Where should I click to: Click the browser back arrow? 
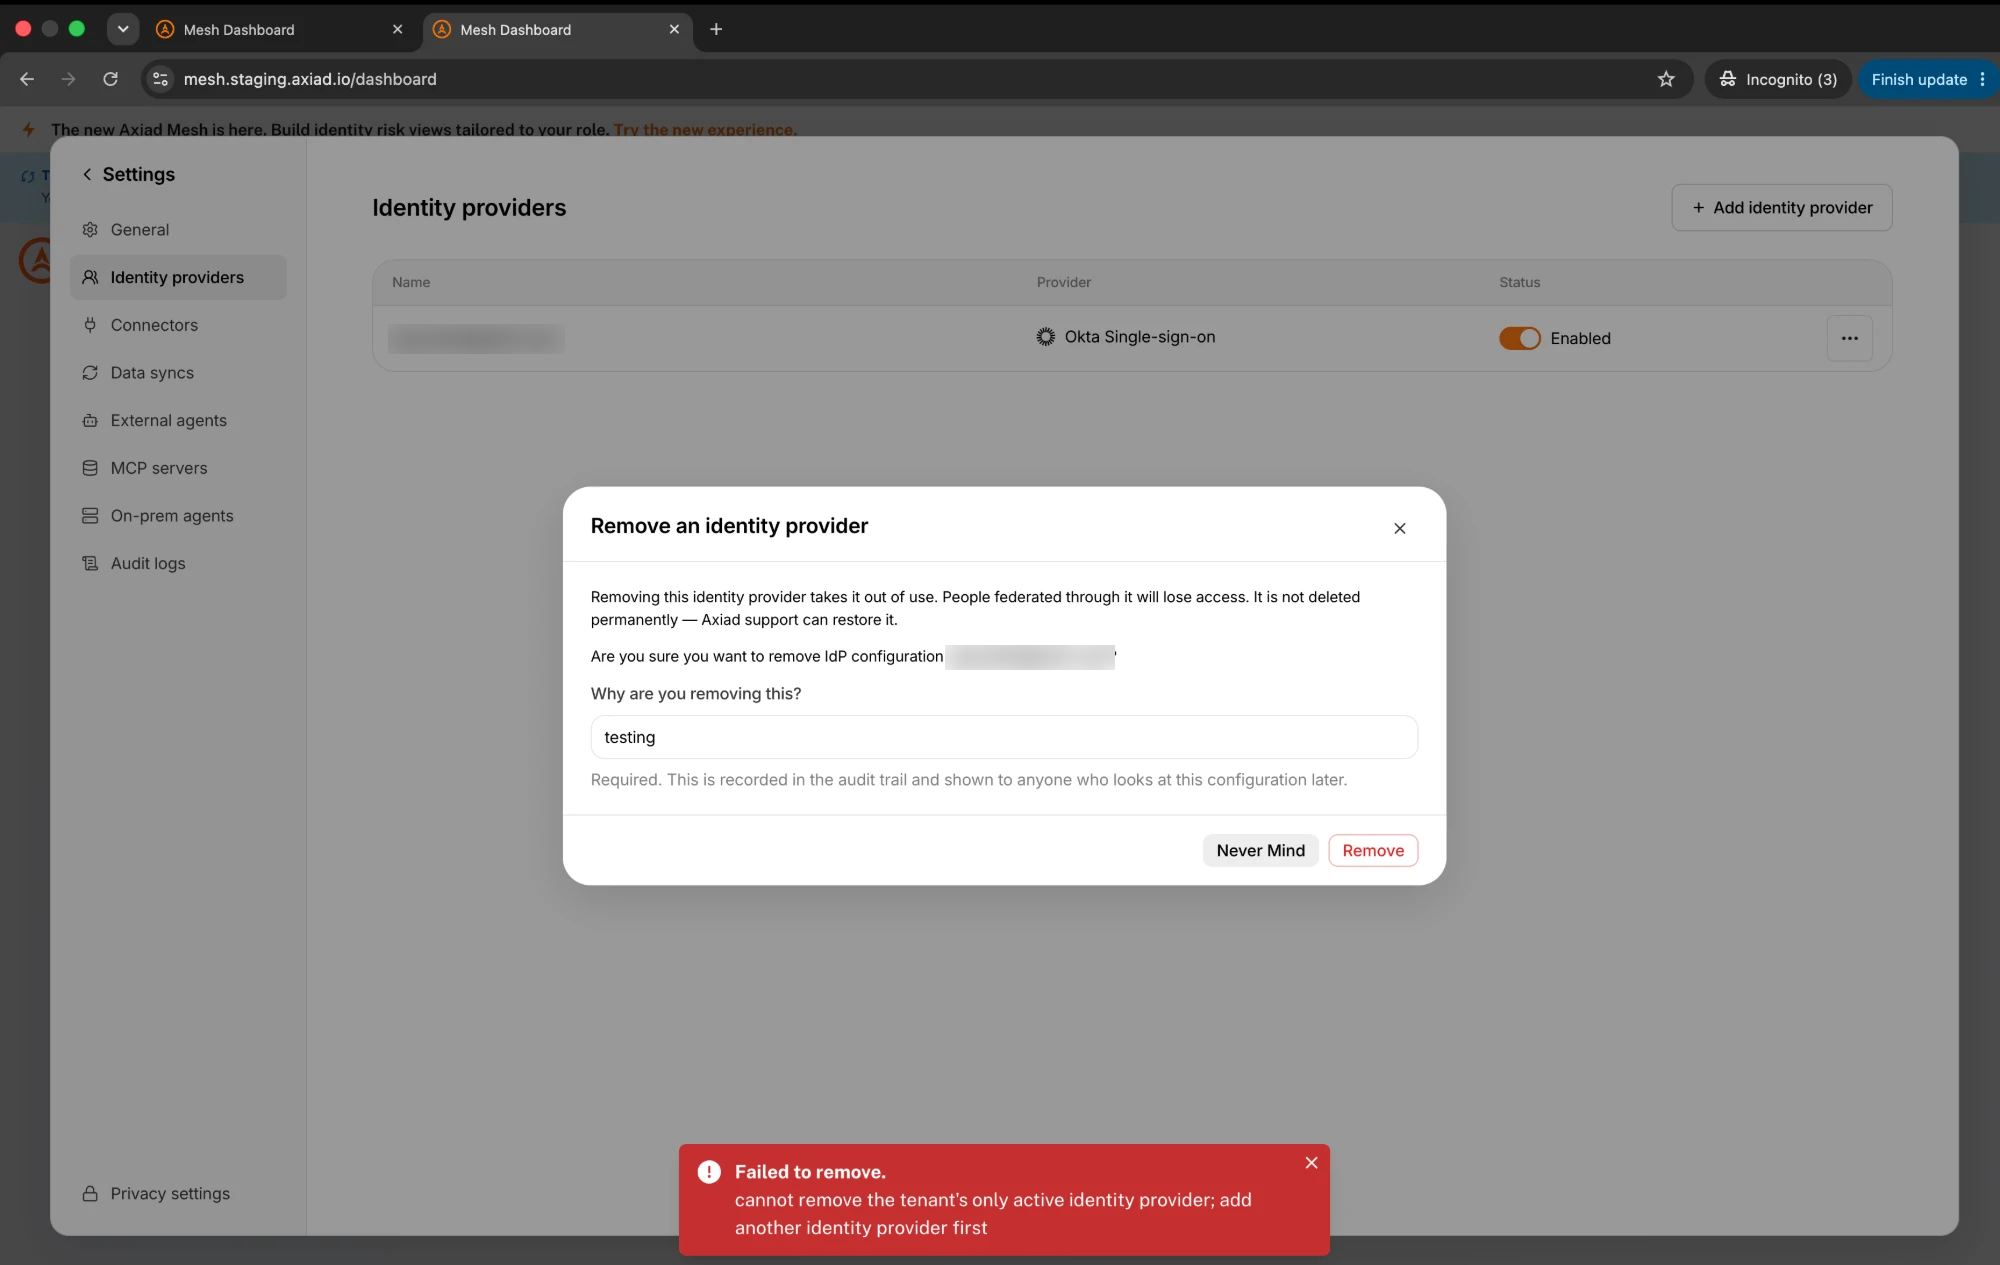pos(27,79)
